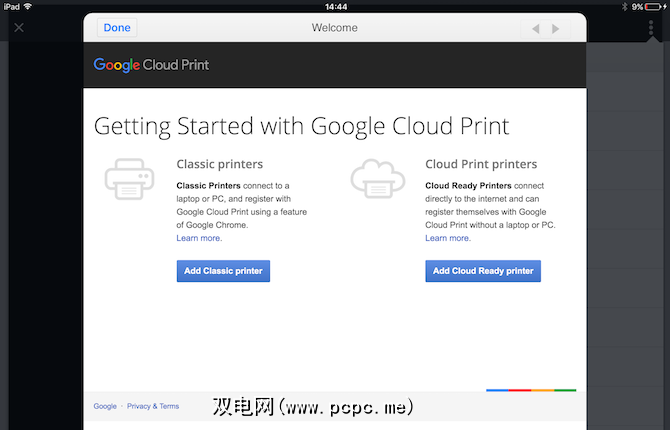Image resolution: width=670 pixels, height=430 pixels.
Task: Click the Welcome title in the header
Action: click(334, 28)
